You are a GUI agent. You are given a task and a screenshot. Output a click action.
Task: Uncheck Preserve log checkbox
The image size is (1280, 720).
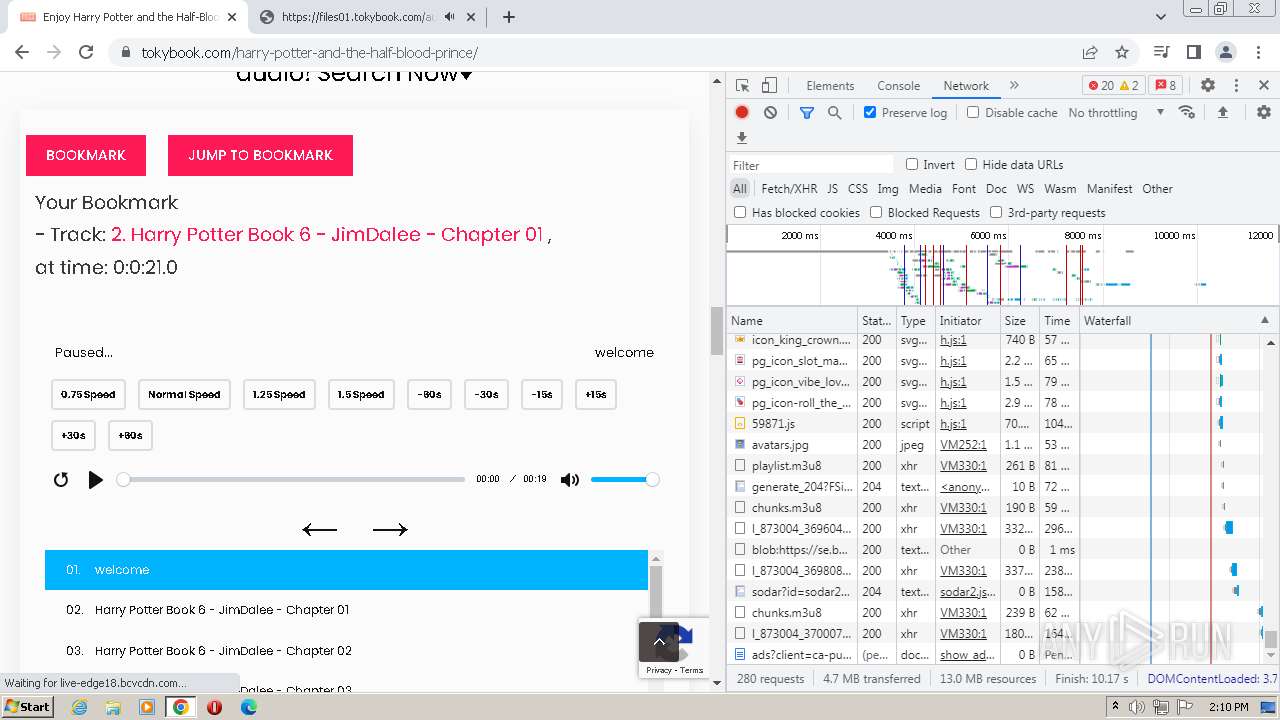[870, 112]
